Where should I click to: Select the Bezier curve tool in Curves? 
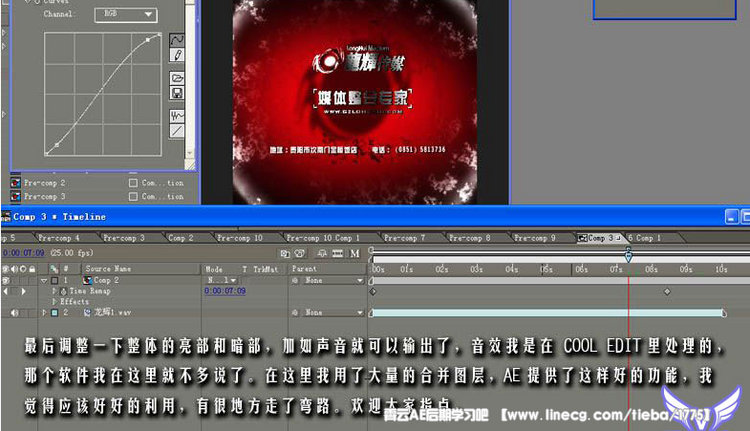pos(177,40)
